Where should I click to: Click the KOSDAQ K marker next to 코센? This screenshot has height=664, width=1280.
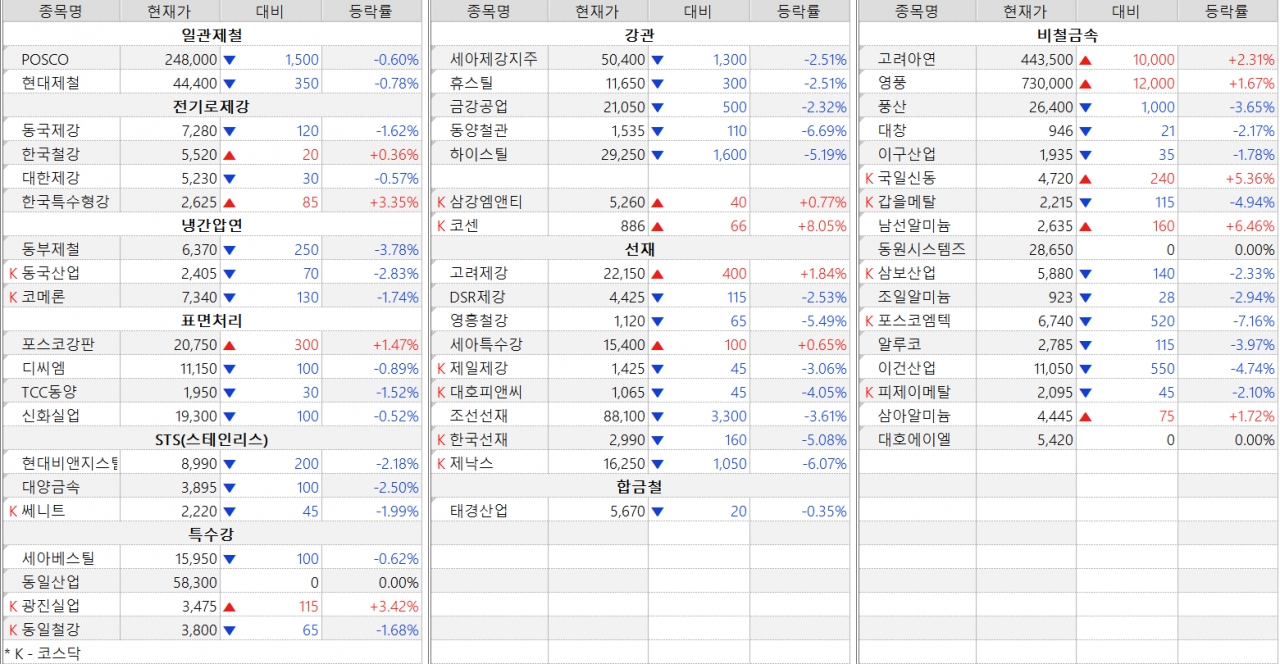[441, 226]
